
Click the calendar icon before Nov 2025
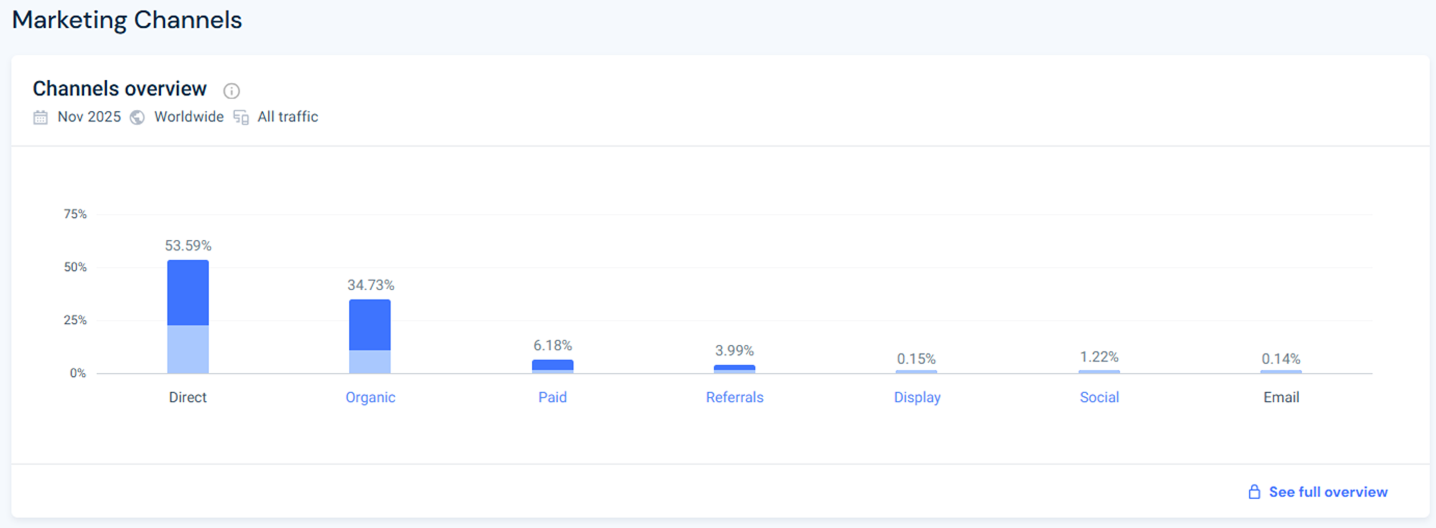point(41,117)
